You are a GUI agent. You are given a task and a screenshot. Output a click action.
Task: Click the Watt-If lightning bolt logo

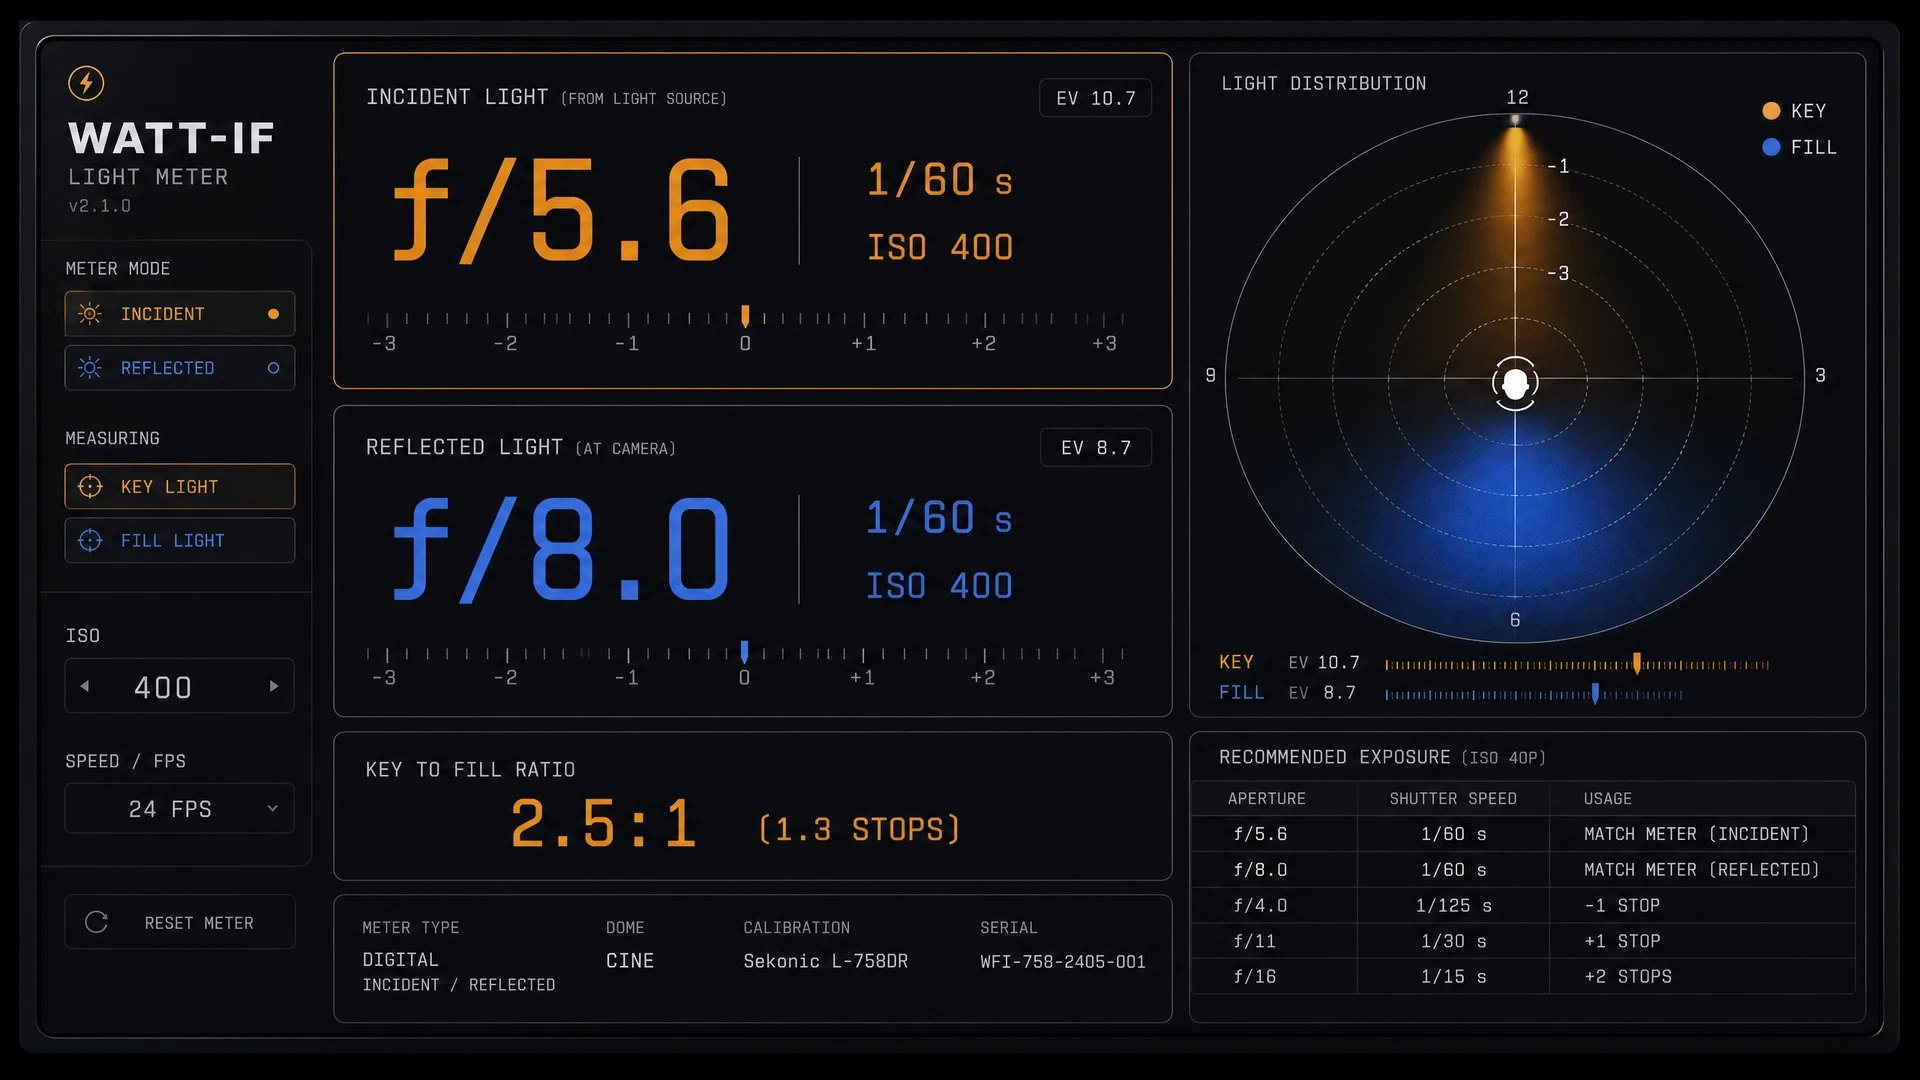coord(86,83)
